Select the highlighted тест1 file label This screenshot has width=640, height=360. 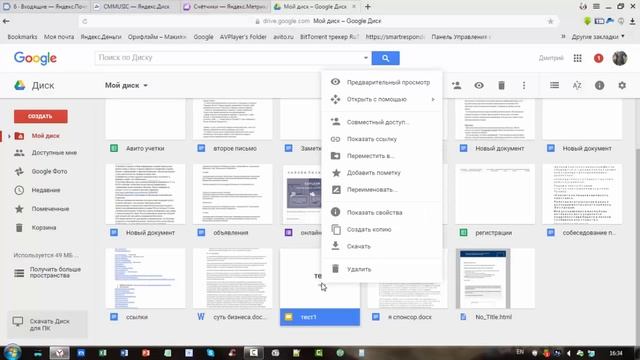(x=320, y=317)
